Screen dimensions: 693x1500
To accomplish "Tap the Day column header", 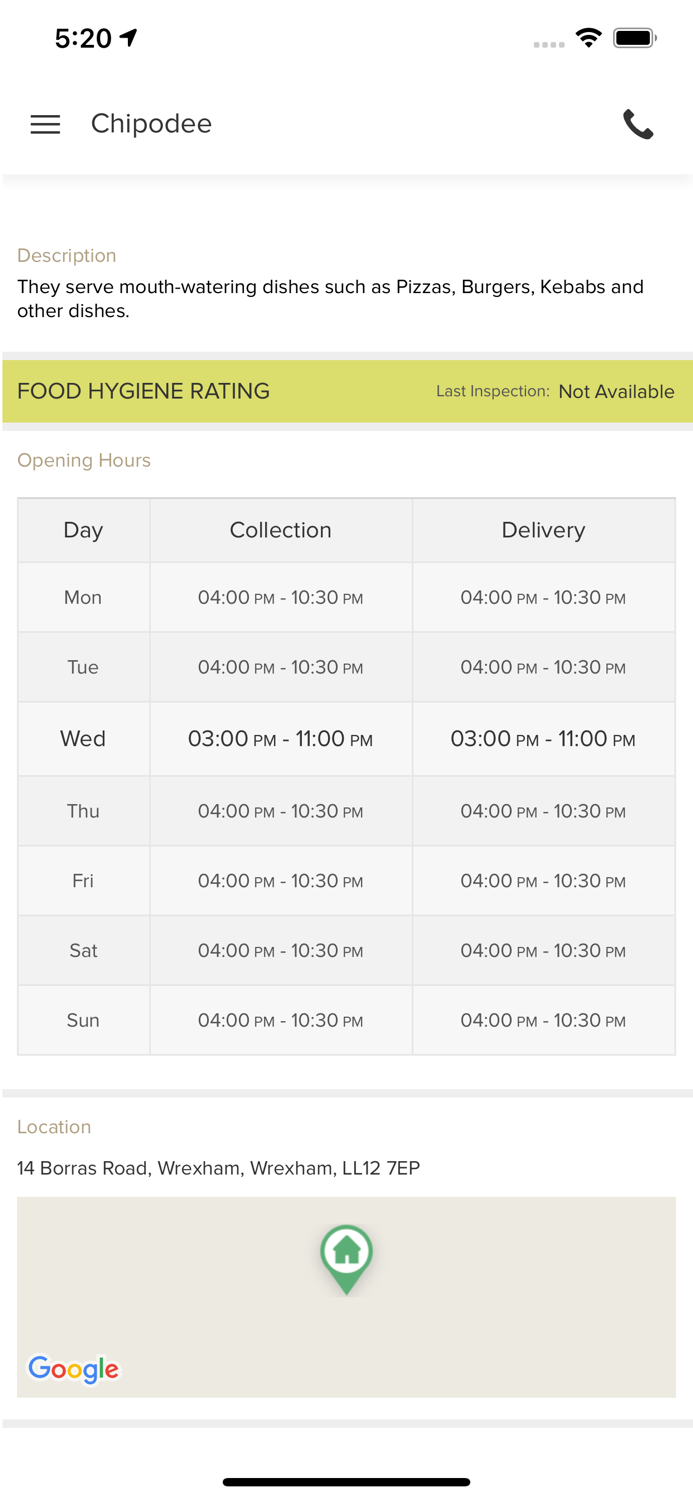I will click(83, 530).
